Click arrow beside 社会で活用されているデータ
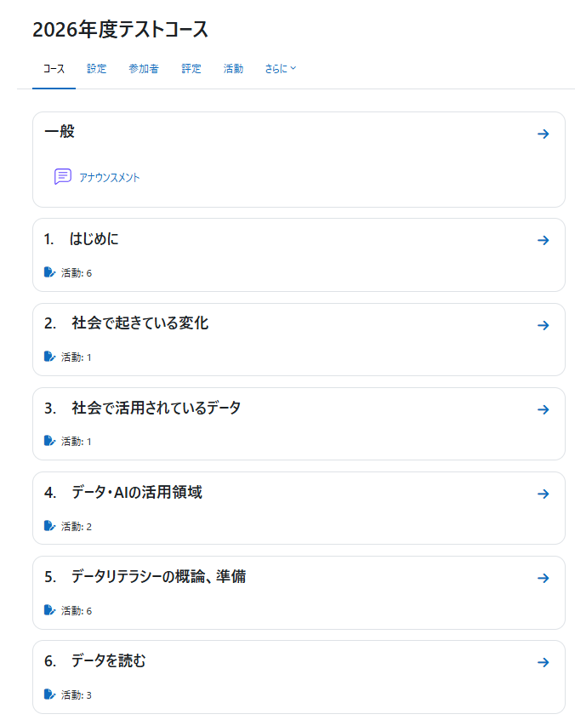 pos(543,410)
